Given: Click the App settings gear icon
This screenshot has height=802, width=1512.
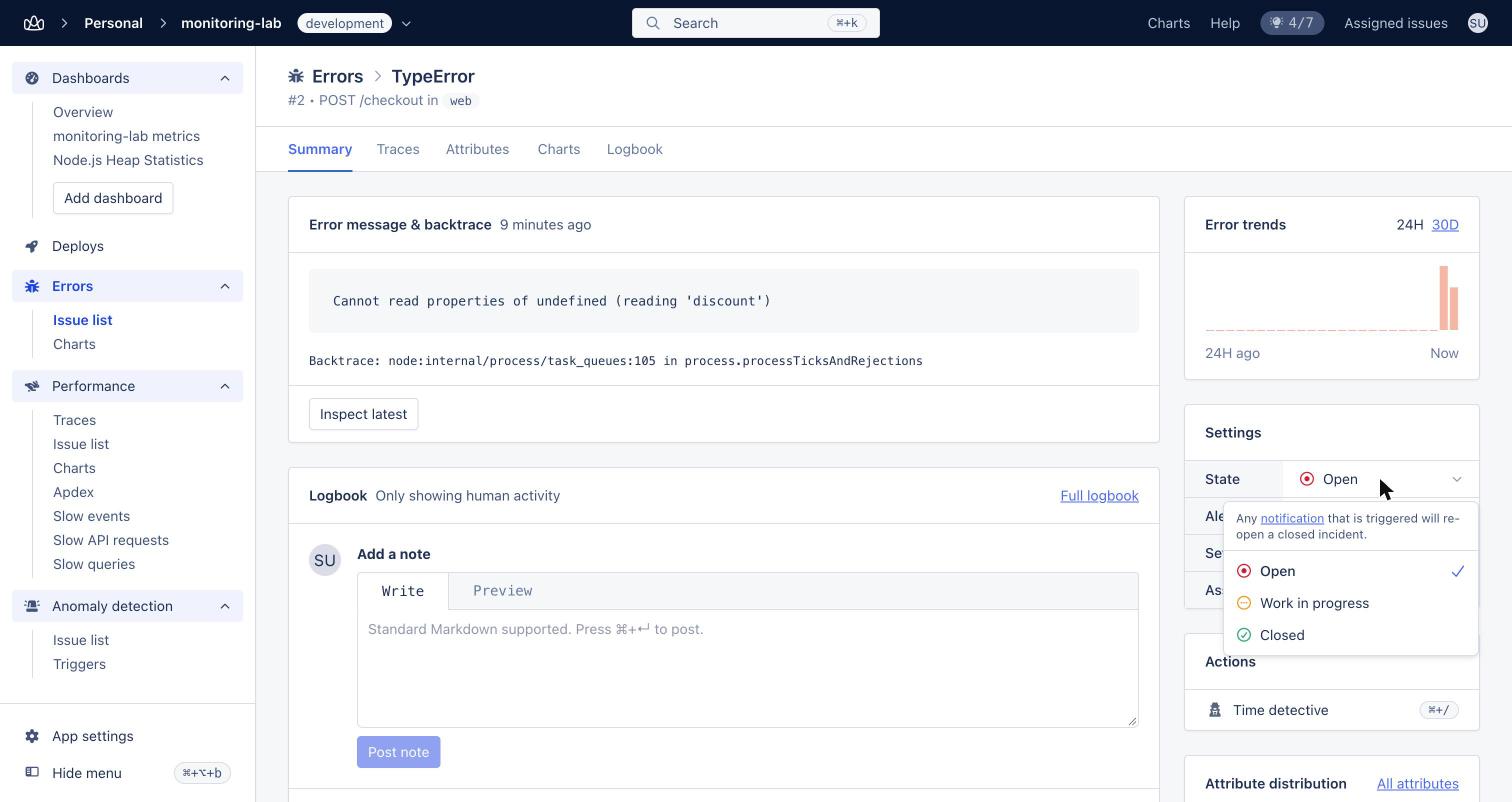Looking at the screenshot, I should (32, 736).
